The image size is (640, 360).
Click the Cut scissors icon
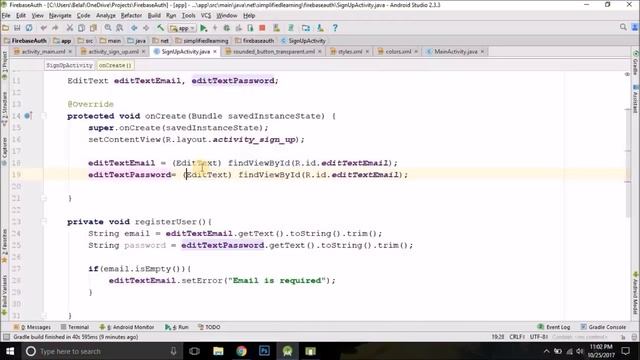(x=70, y=28)
